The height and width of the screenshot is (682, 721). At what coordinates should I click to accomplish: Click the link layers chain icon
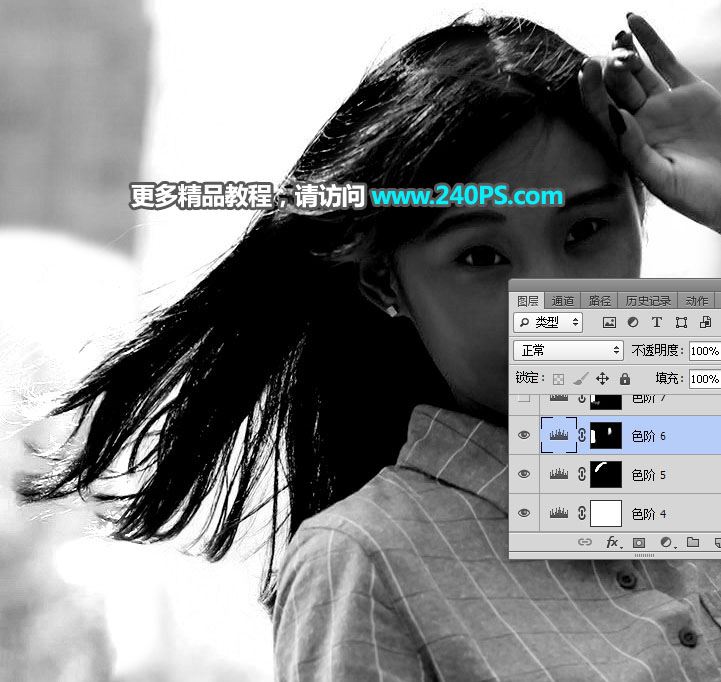pyautogui.click(x=585, y=542)
